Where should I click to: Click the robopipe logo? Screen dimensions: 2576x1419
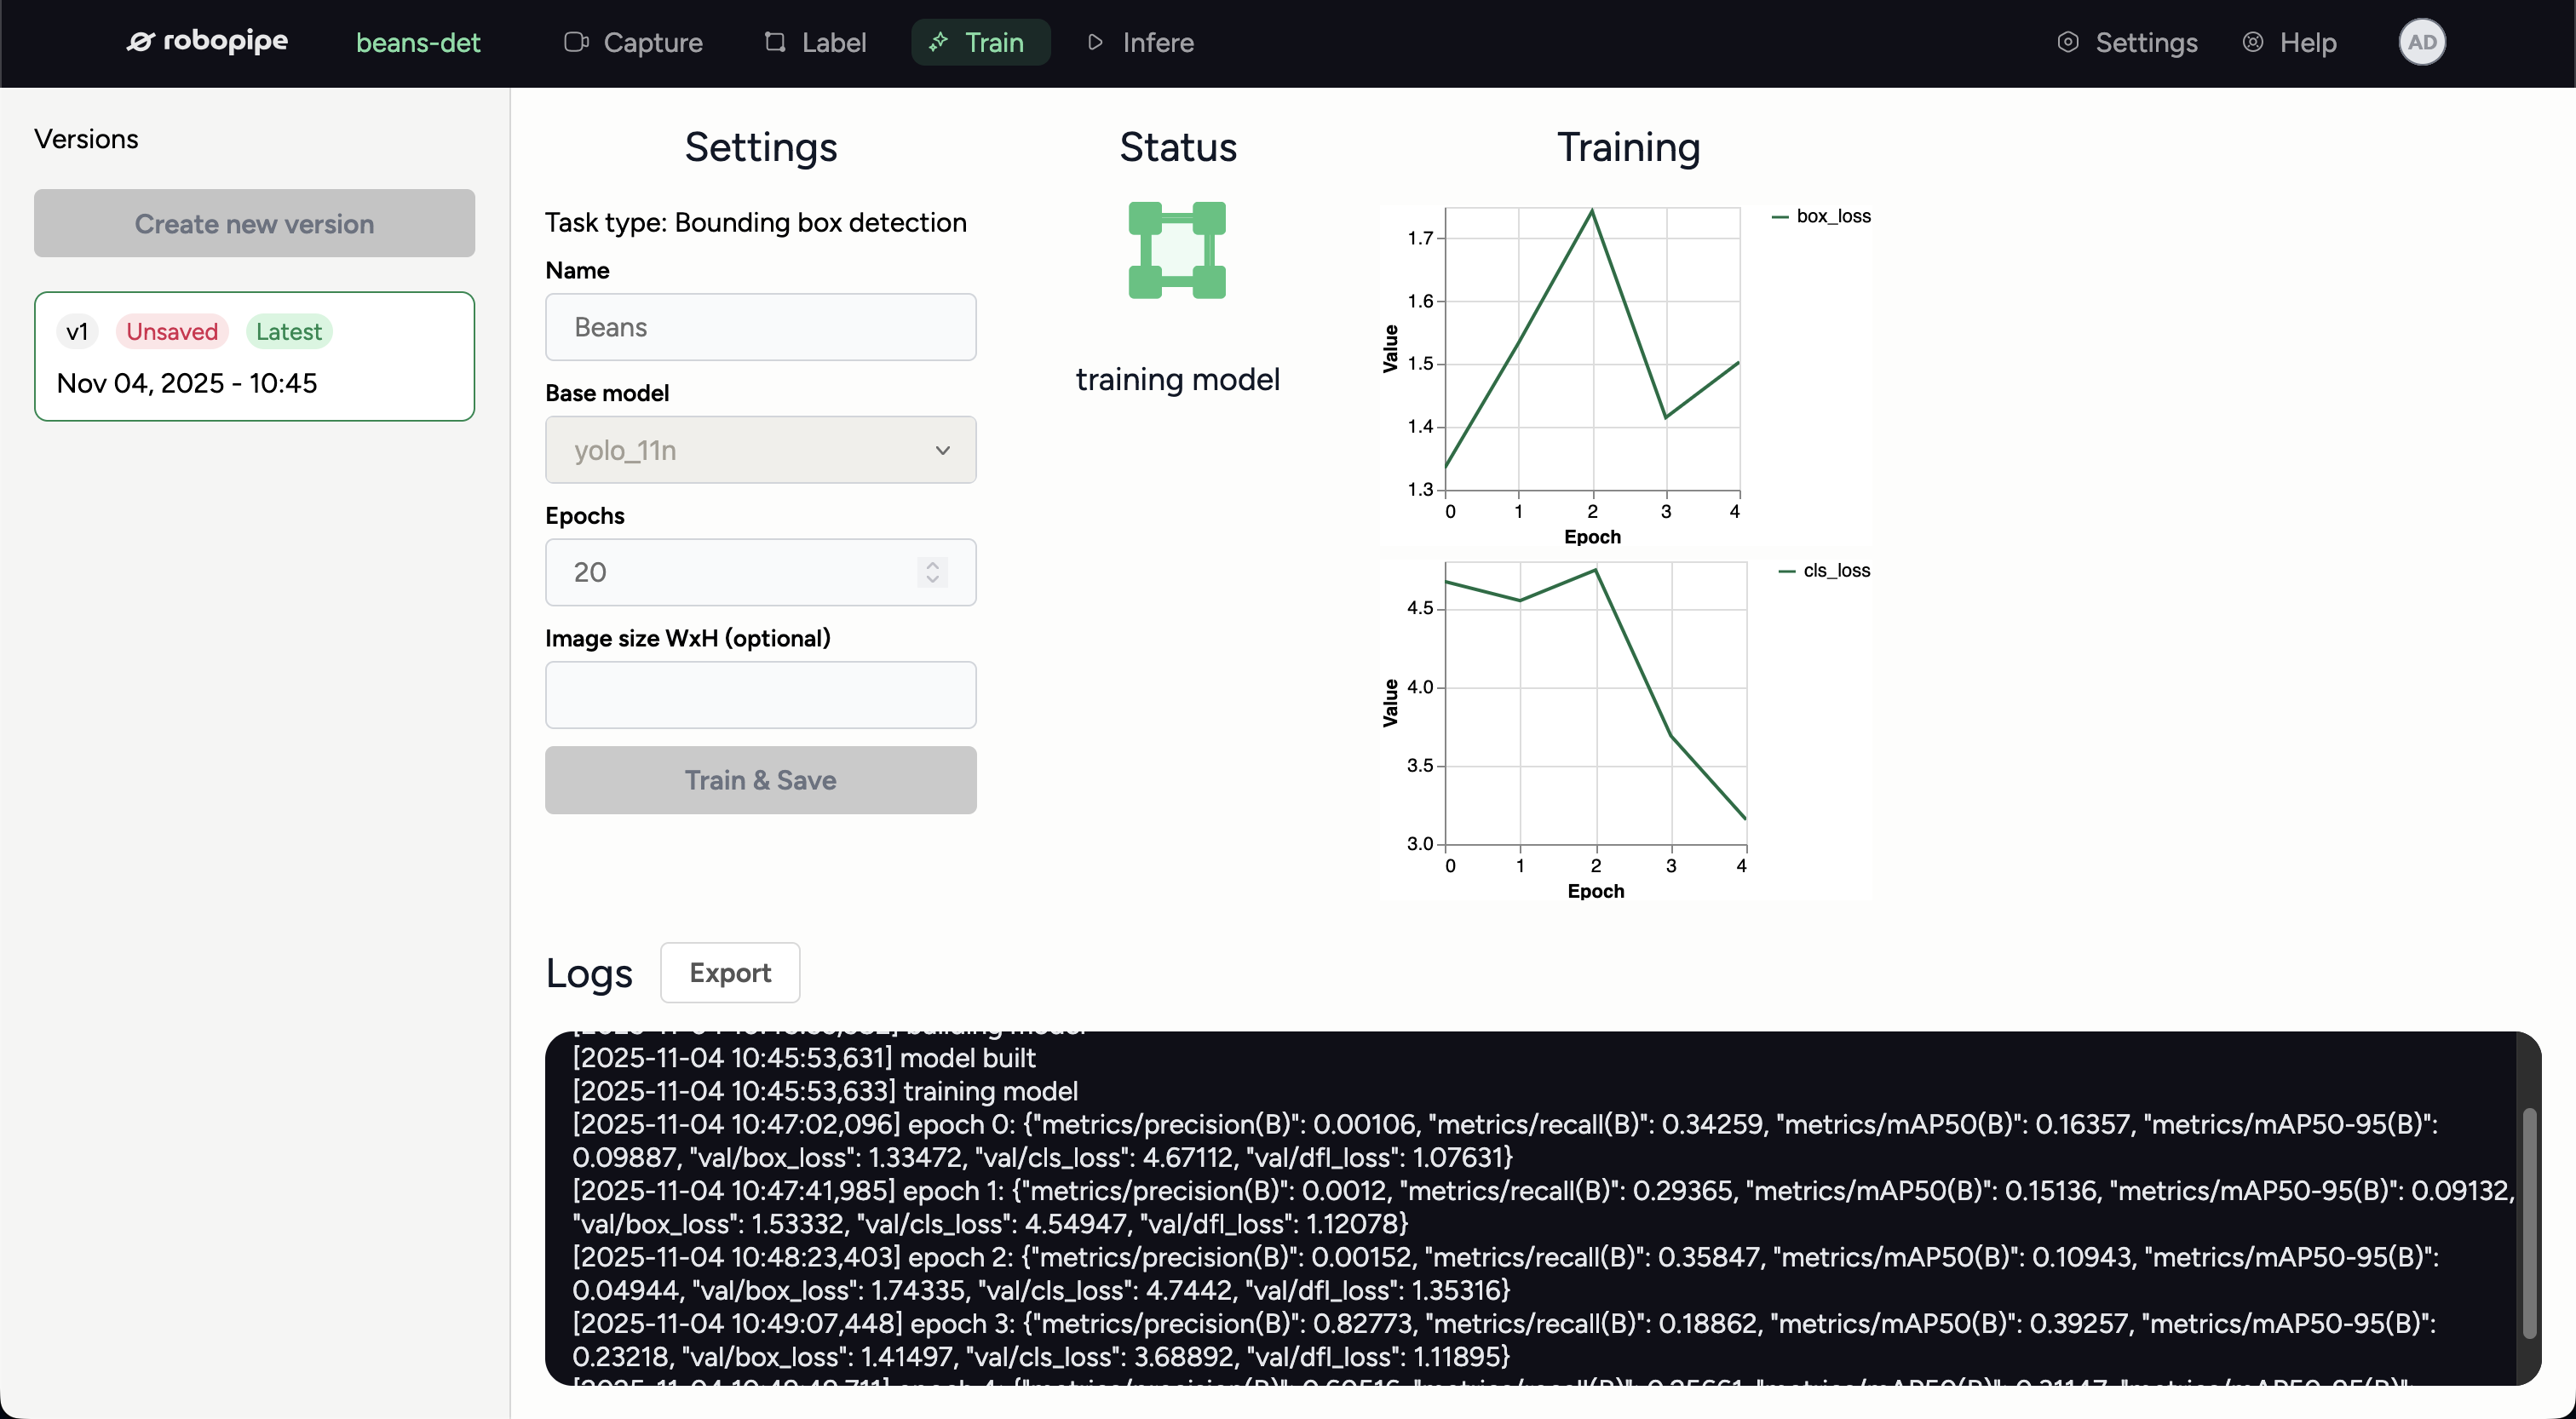pyautogui.click(x=207, y=42)
